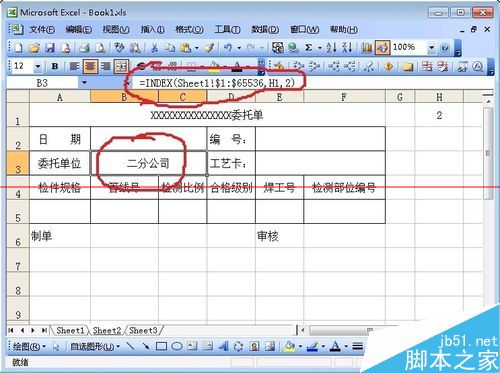This screenshot has height=373, width=500.
Task: Toggle right text alignment
Action: (106, 66)
